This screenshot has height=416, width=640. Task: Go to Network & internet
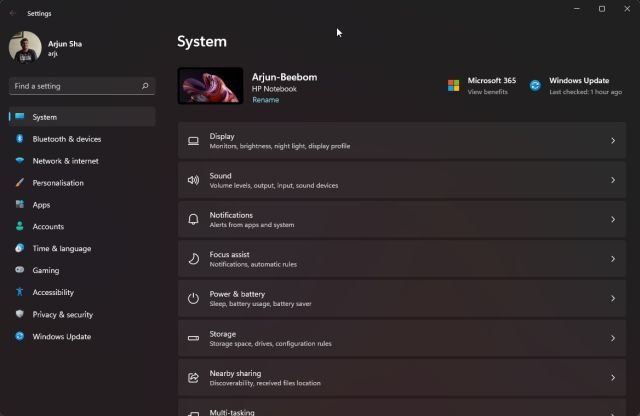[82, 161]
